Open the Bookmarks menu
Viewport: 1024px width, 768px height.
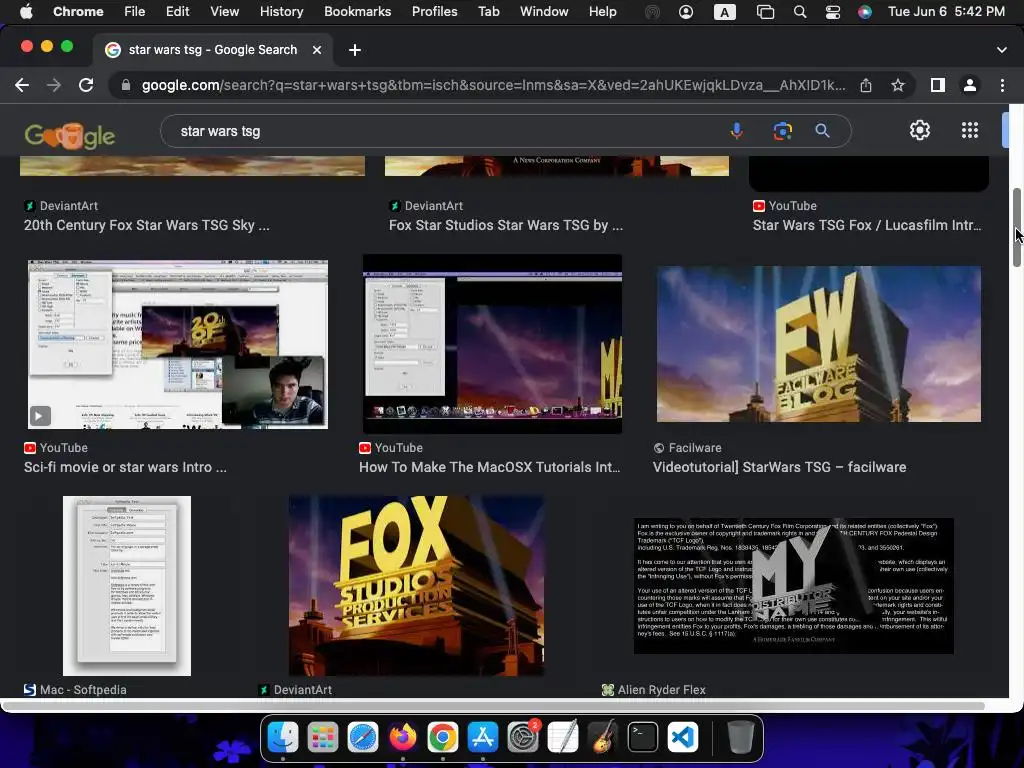[x=357, y=11]
